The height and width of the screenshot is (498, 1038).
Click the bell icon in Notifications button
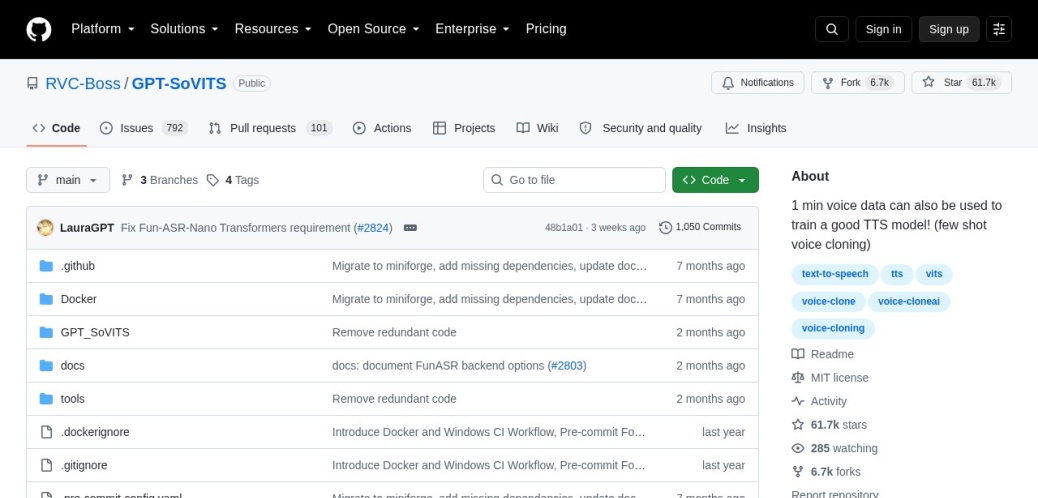point(728,83)
